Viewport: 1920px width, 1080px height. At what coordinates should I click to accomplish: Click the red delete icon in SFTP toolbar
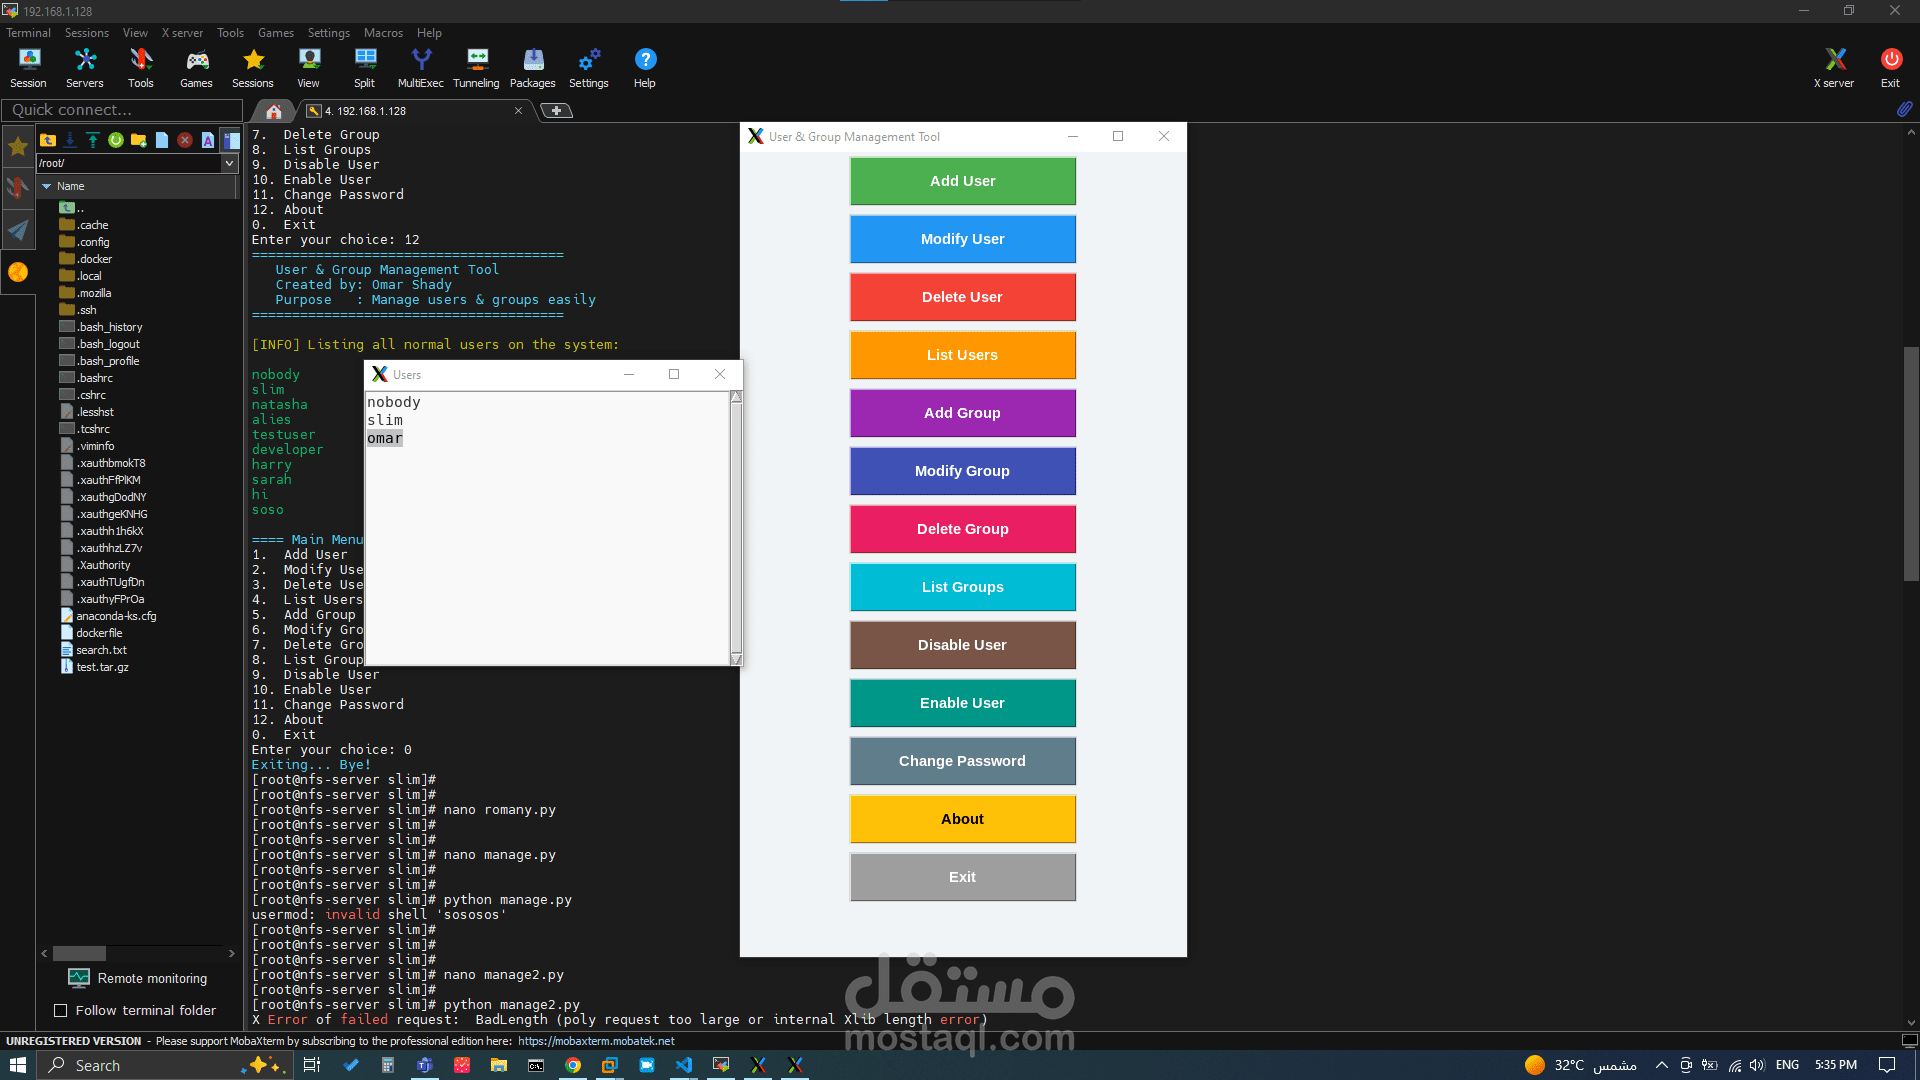point(185,140)
